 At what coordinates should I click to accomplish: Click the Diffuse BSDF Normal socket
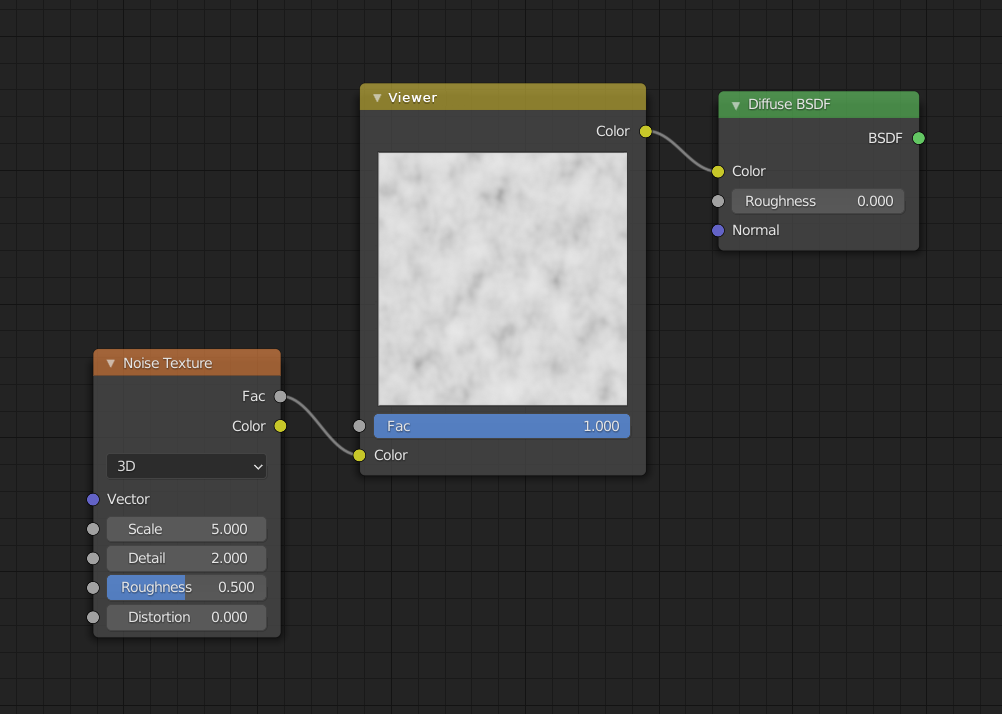[718, 230]
